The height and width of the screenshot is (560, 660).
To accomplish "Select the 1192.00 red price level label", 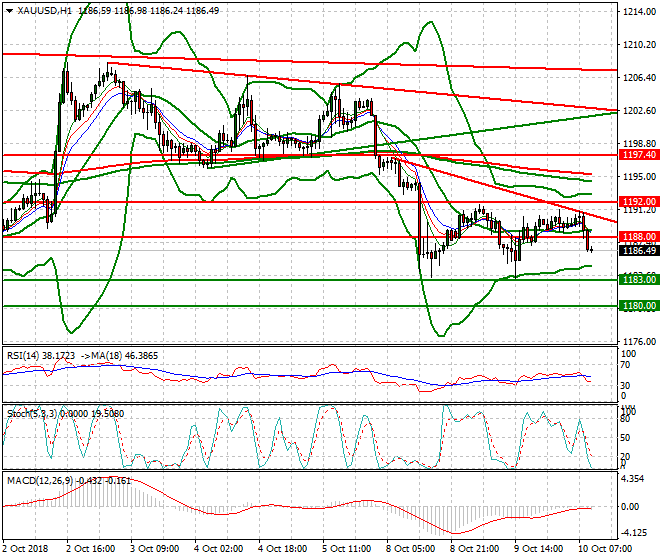I will [639, 202].
